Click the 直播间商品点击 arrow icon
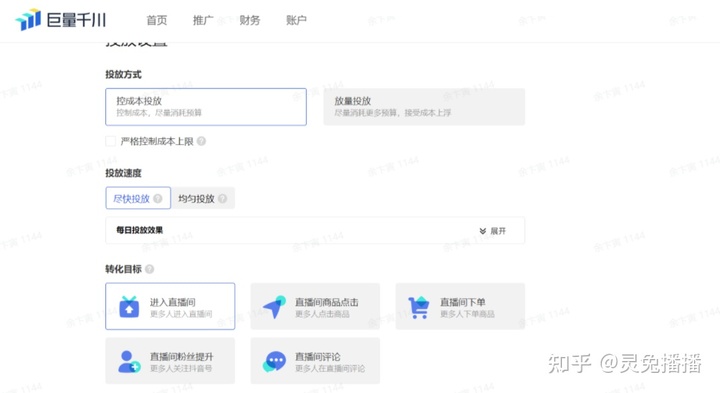 [x=274, y=307]
